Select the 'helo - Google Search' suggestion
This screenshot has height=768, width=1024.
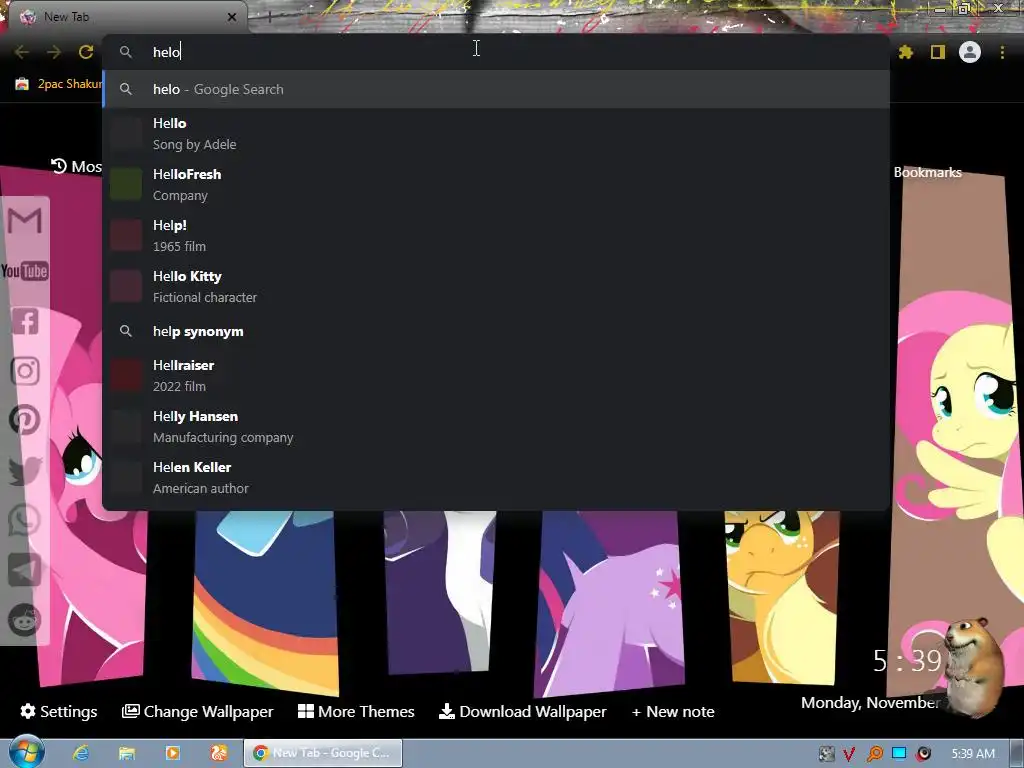496,89
